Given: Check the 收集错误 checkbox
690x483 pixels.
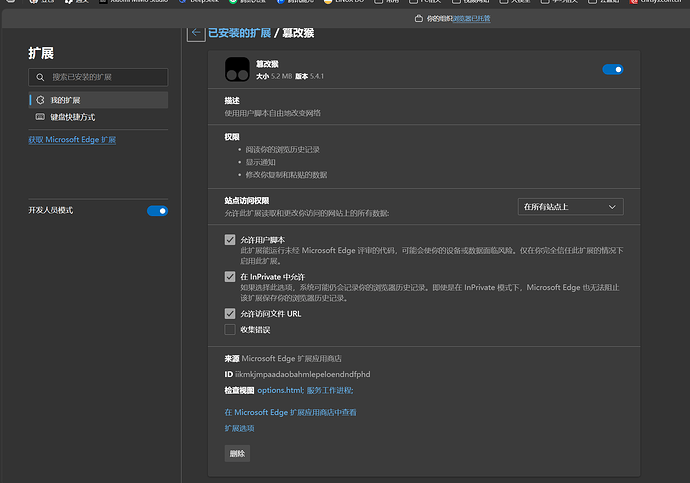Looking at the screenshot, I should pos(230,329).
